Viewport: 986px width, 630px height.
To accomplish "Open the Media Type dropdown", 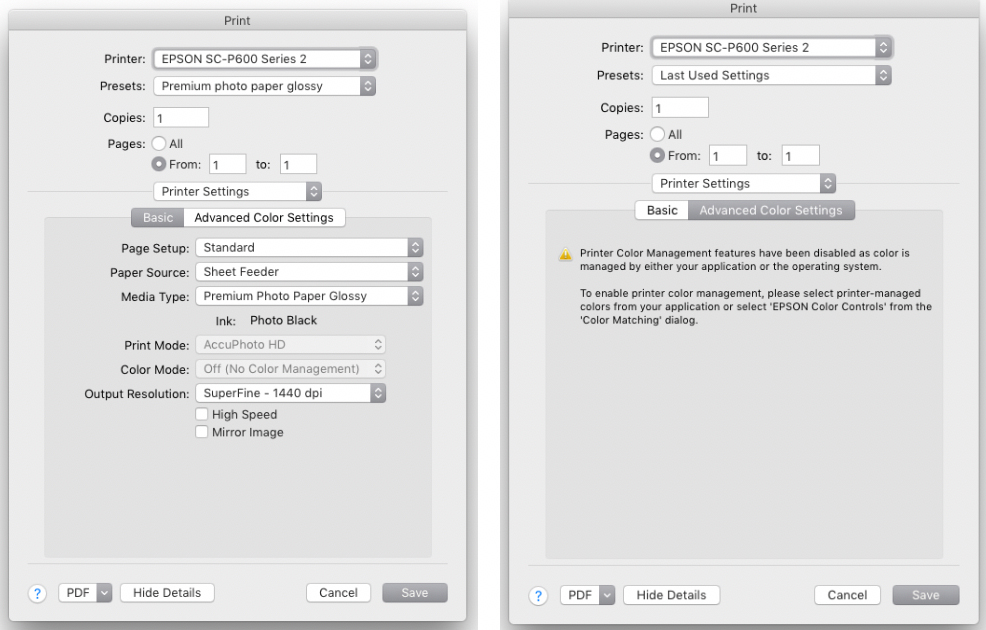I will (309, 296).
